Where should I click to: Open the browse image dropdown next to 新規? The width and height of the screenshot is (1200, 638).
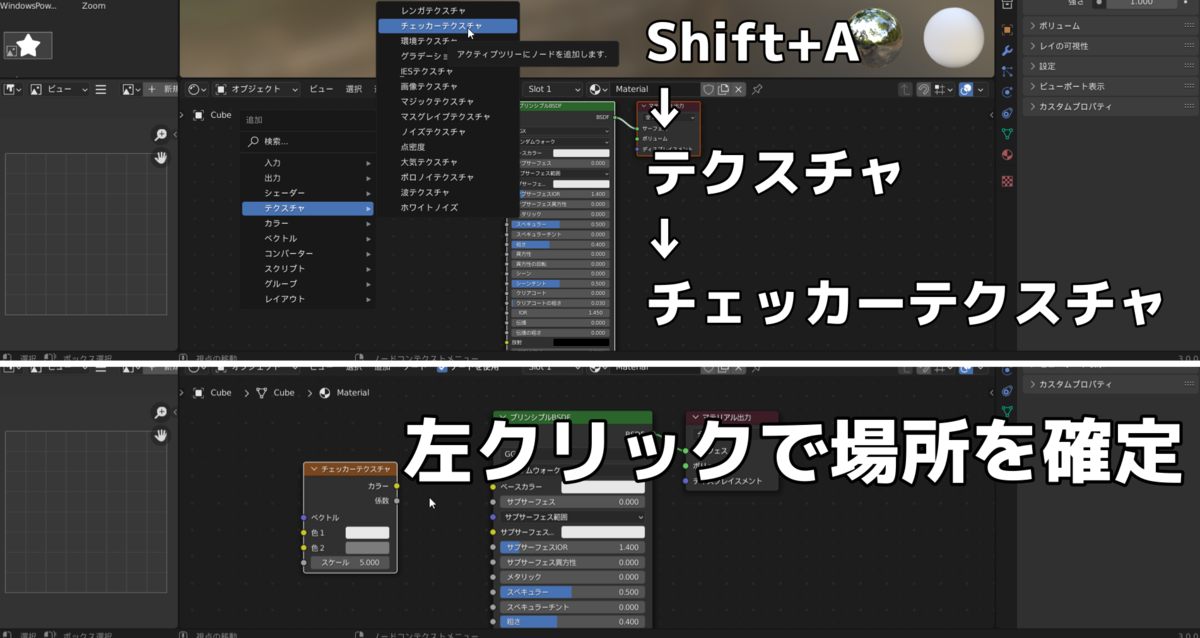coord(131,89)
